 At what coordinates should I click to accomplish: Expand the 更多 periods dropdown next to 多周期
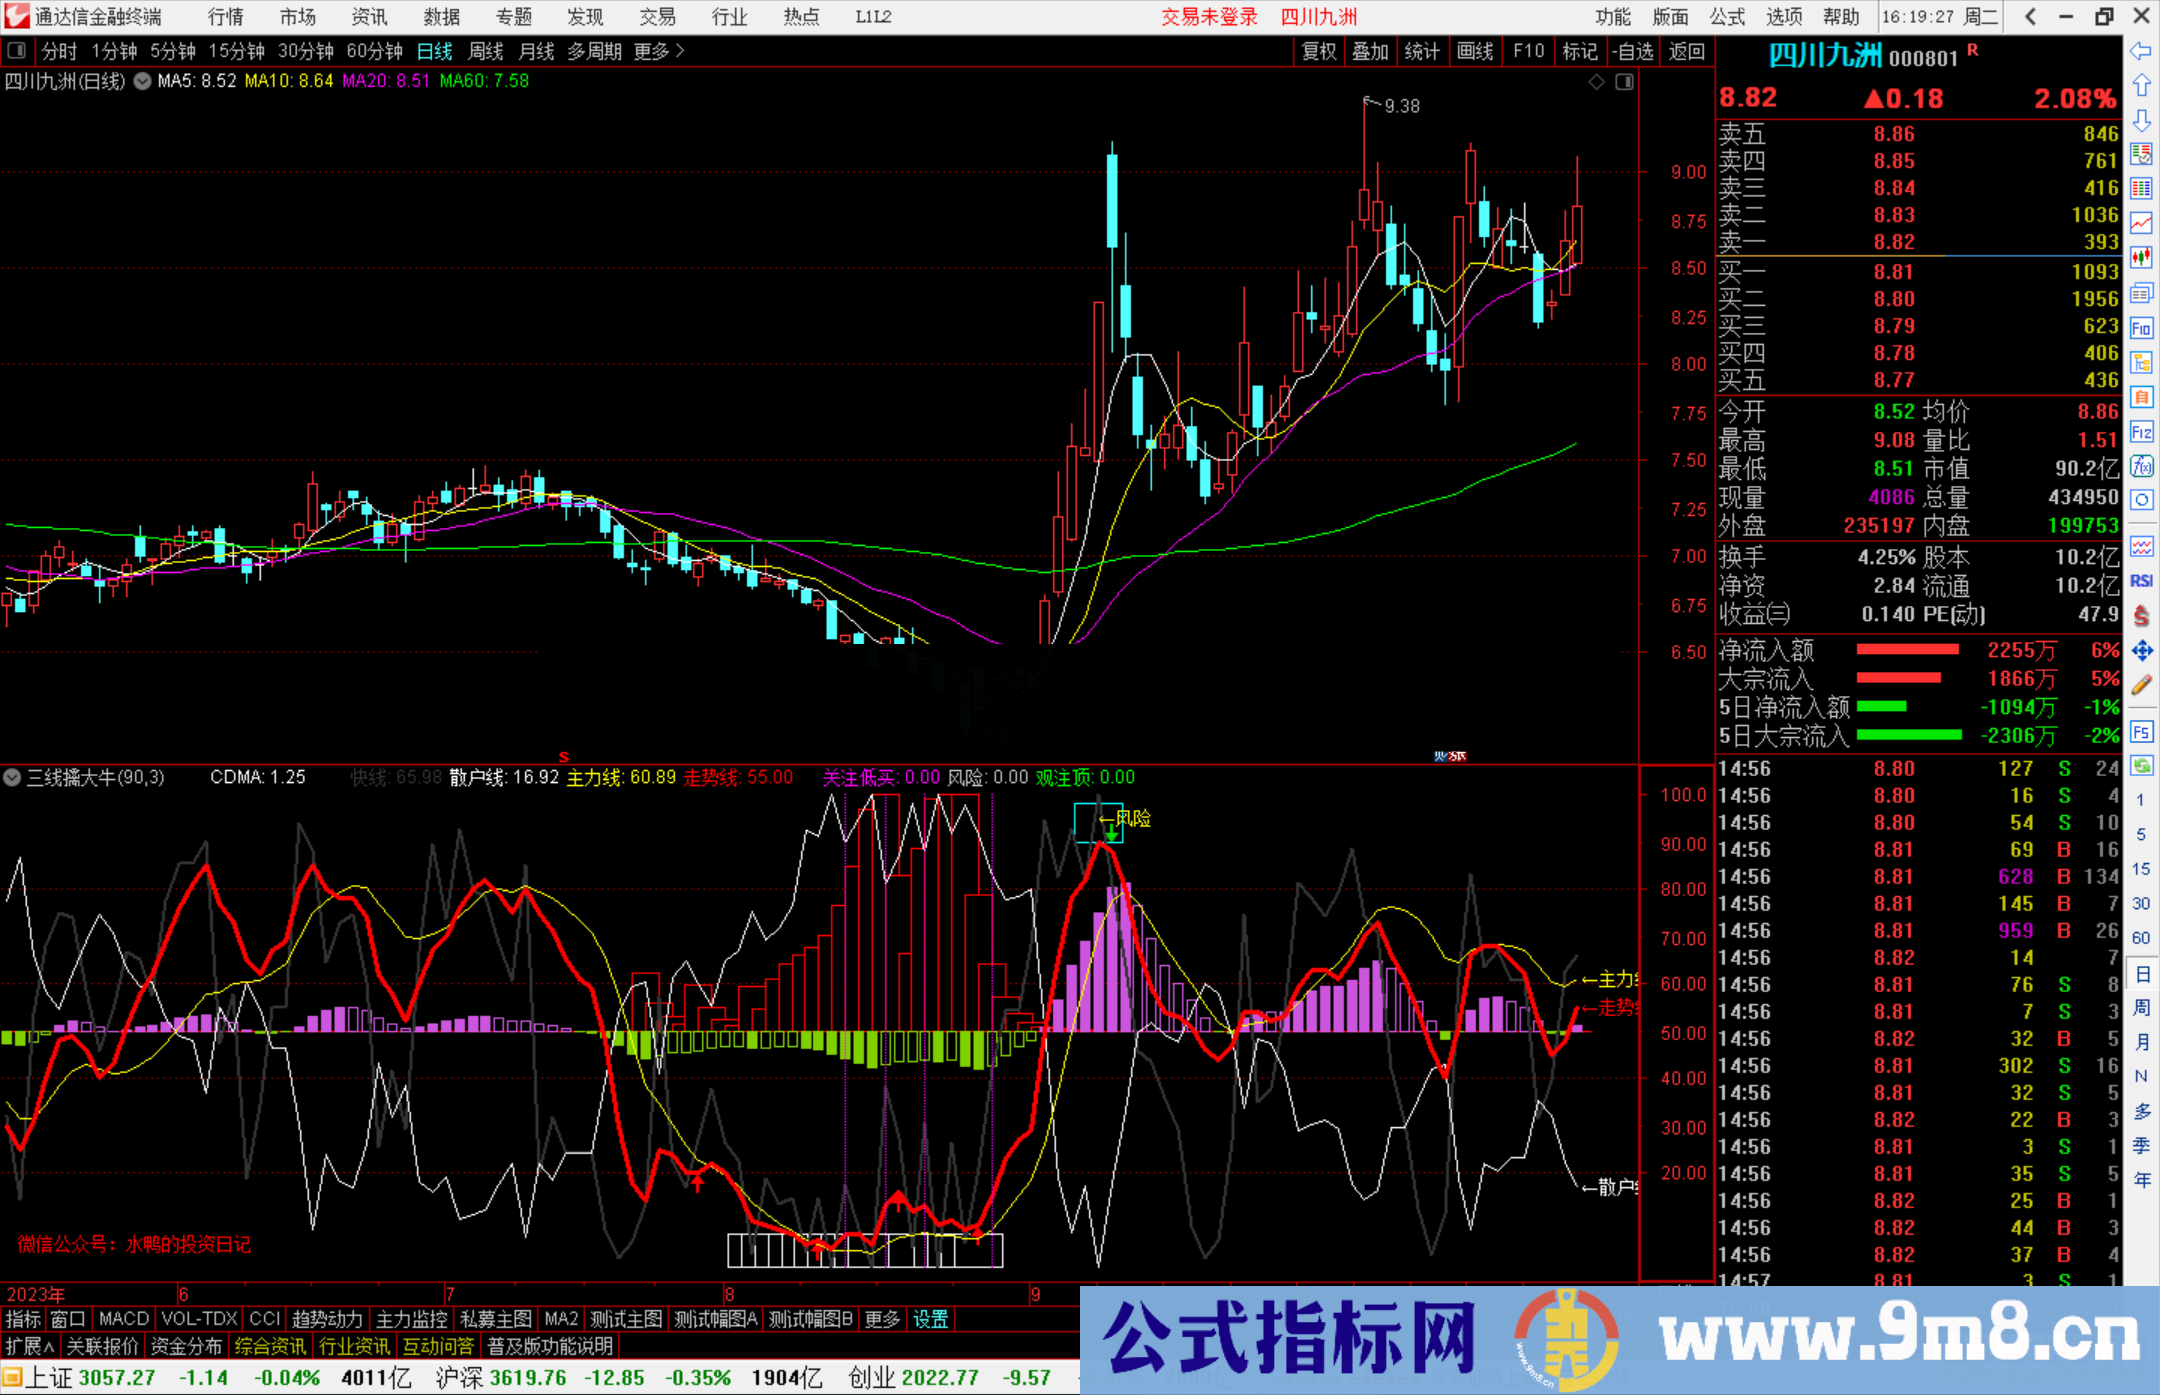(651, 51)
